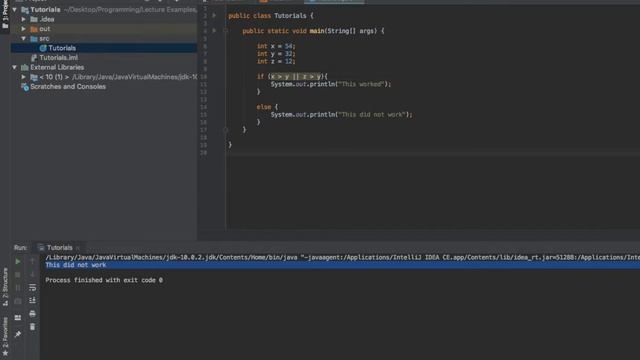The width and height of the screenshot is (640, 360).
Task: Select the src folder row
Action: pyautogui.click(x=104, y=38)
